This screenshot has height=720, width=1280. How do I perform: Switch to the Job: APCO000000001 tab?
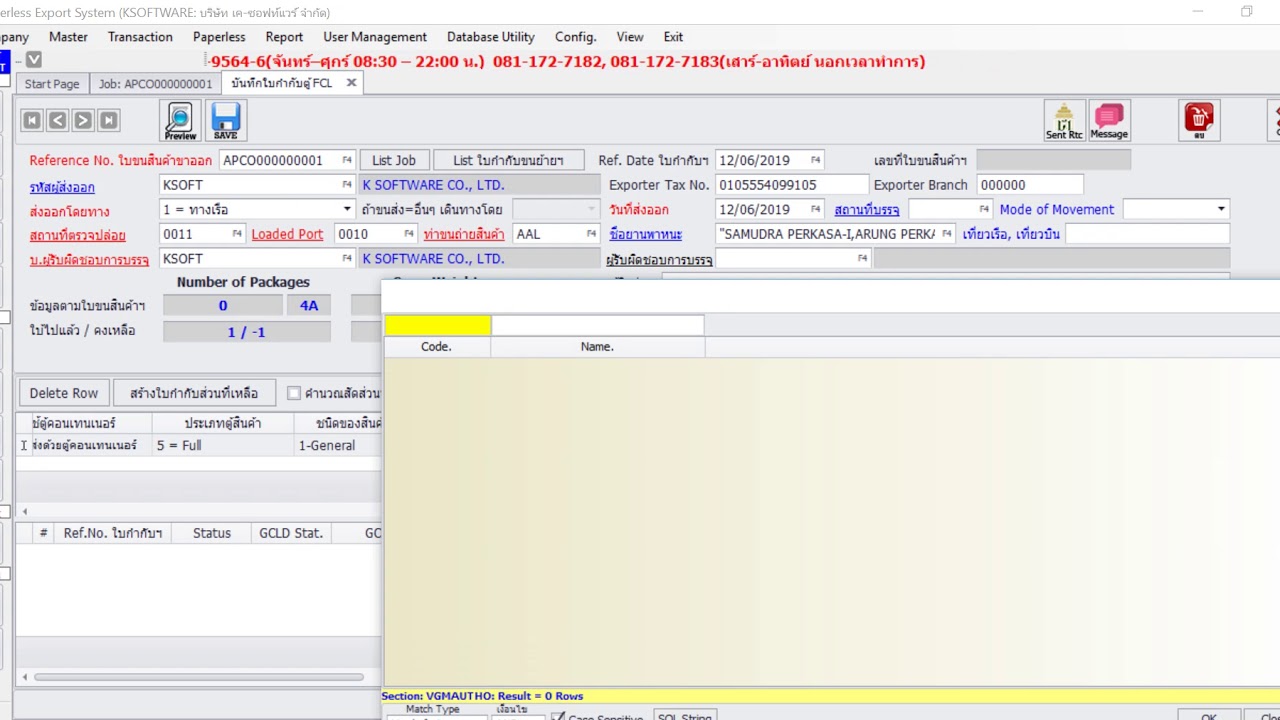tap(155, 84)
